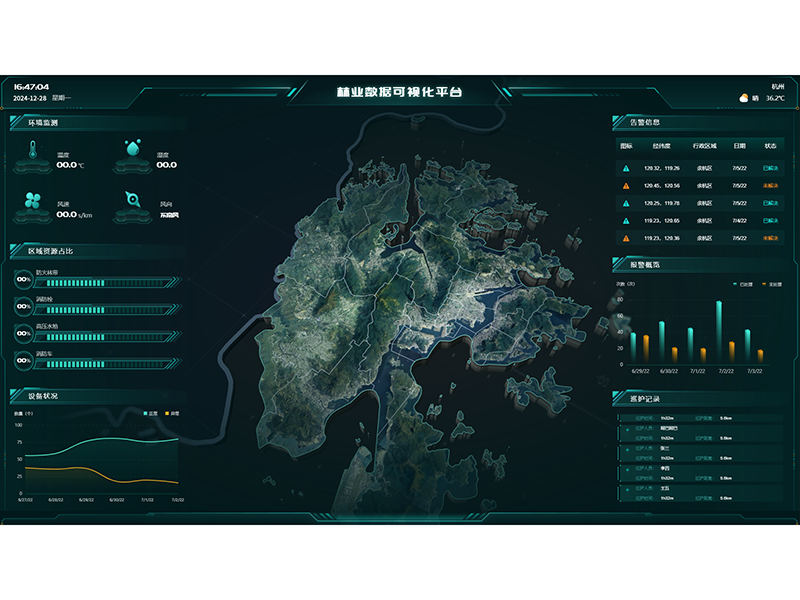Click the orange warning triangle for 119.23, 120.36

626,238
